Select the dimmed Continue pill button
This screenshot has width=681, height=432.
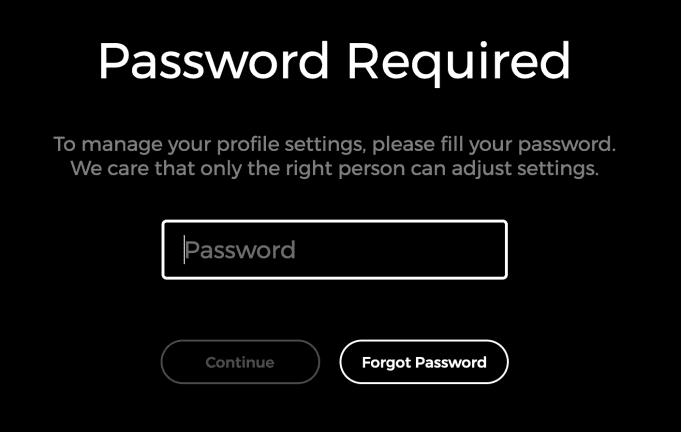tap(240, 362)
